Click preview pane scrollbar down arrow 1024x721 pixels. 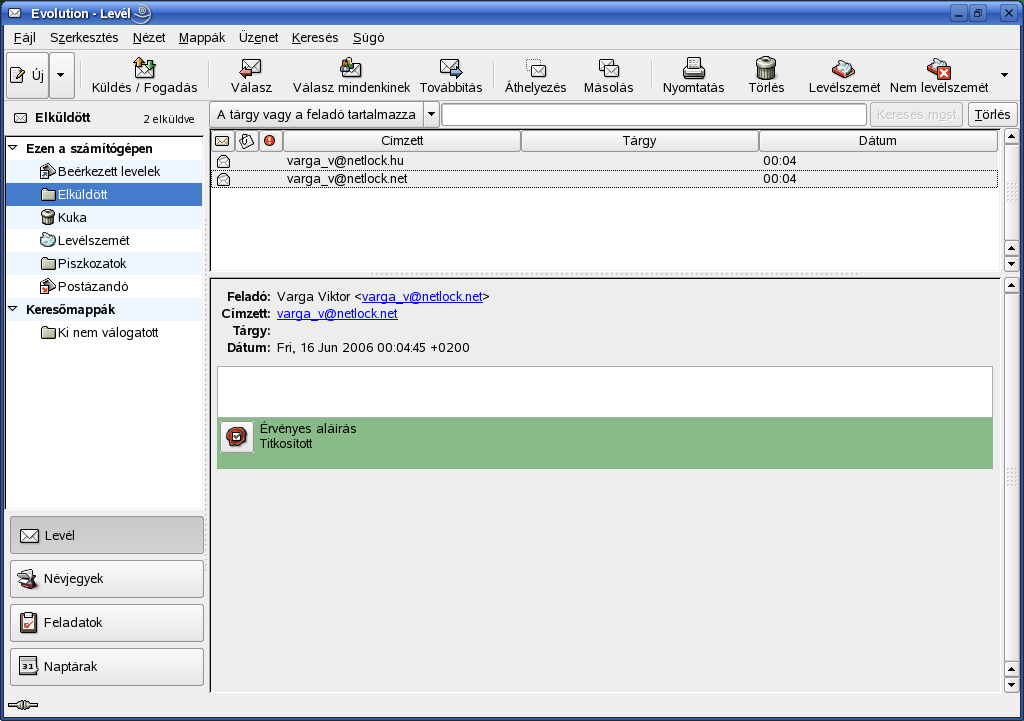(1011, 685)
